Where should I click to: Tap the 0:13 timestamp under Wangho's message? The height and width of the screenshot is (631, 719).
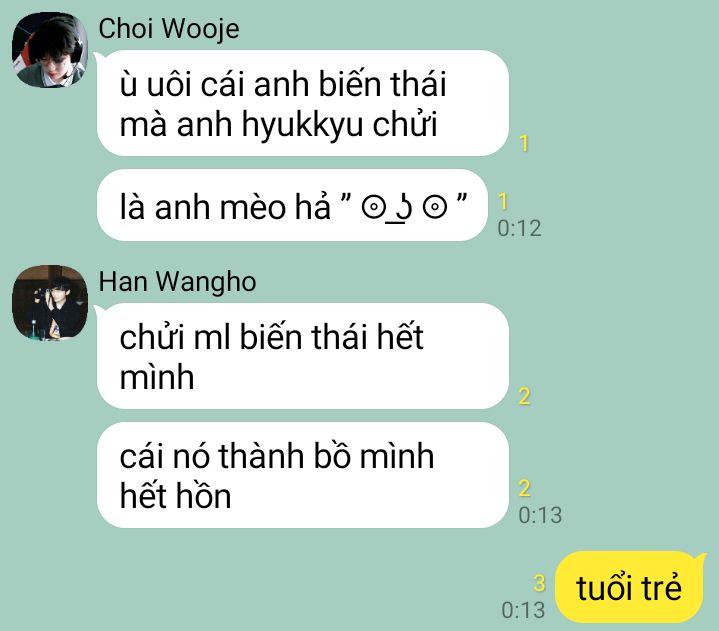[540, 515]
